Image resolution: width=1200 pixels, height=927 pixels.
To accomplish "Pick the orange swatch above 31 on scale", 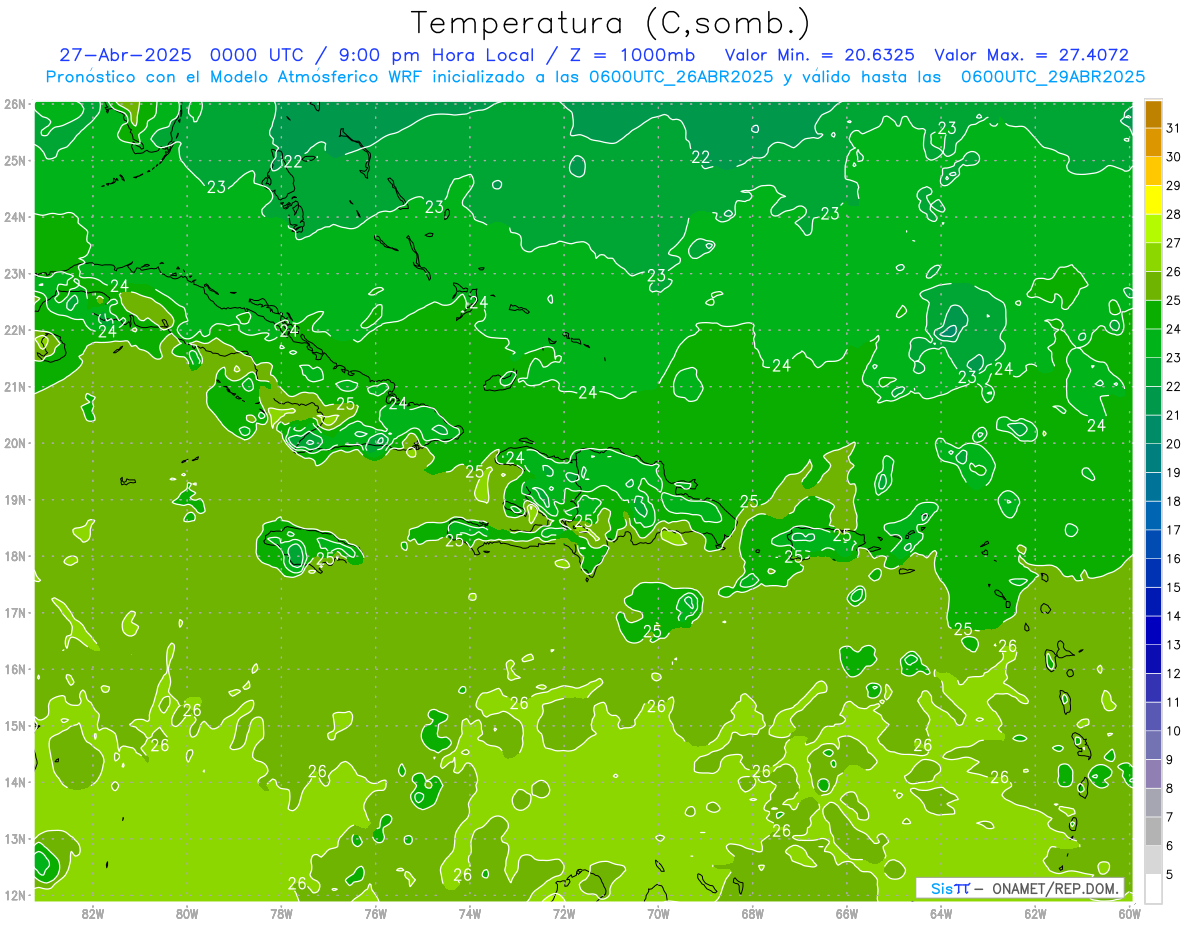I will (1153, 113).
